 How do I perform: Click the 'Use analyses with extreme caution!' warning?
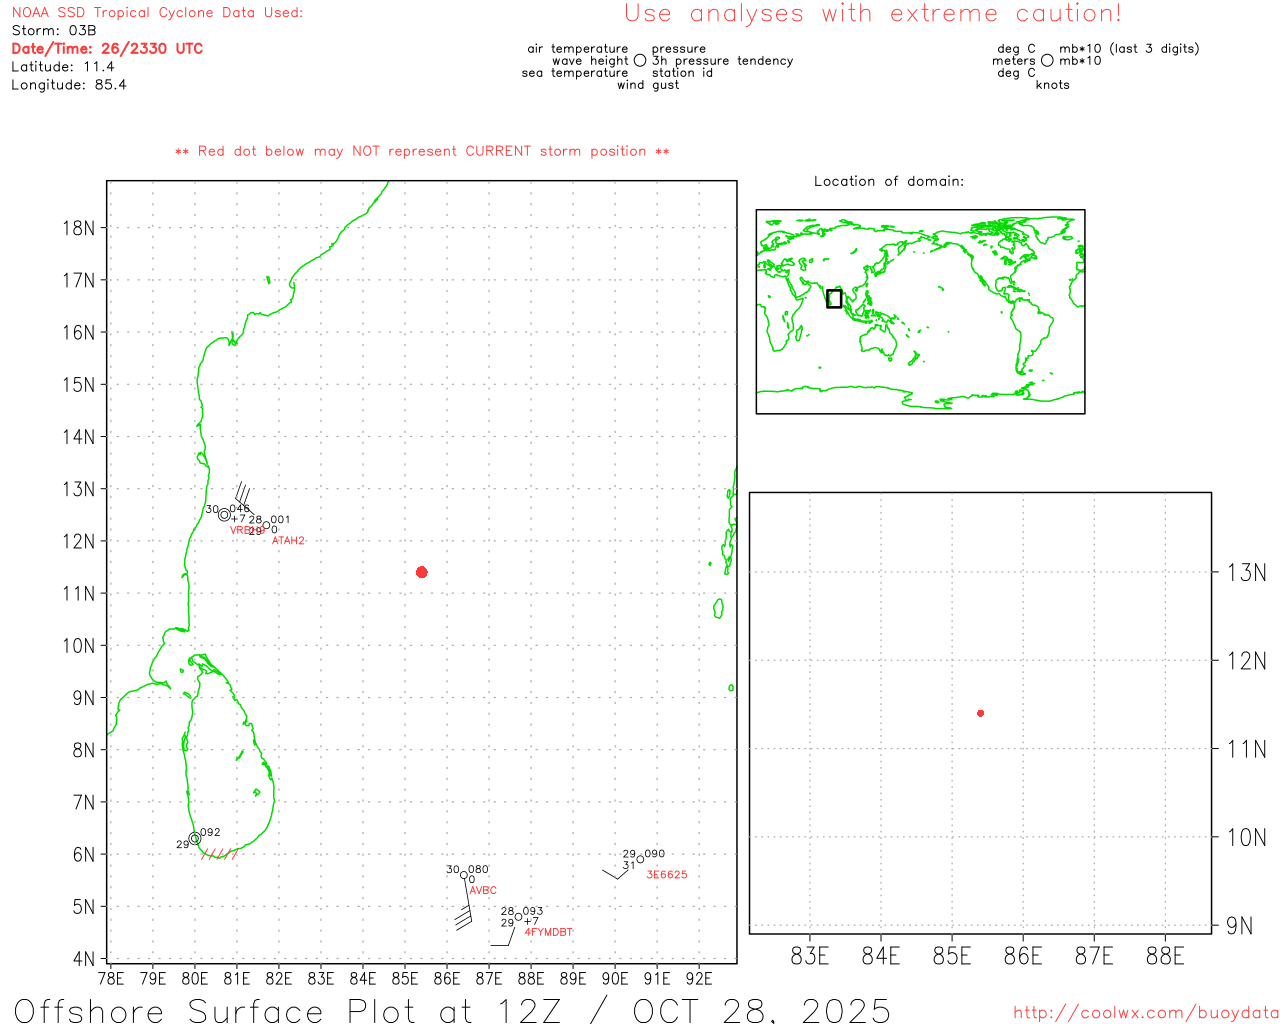point(873,14)
